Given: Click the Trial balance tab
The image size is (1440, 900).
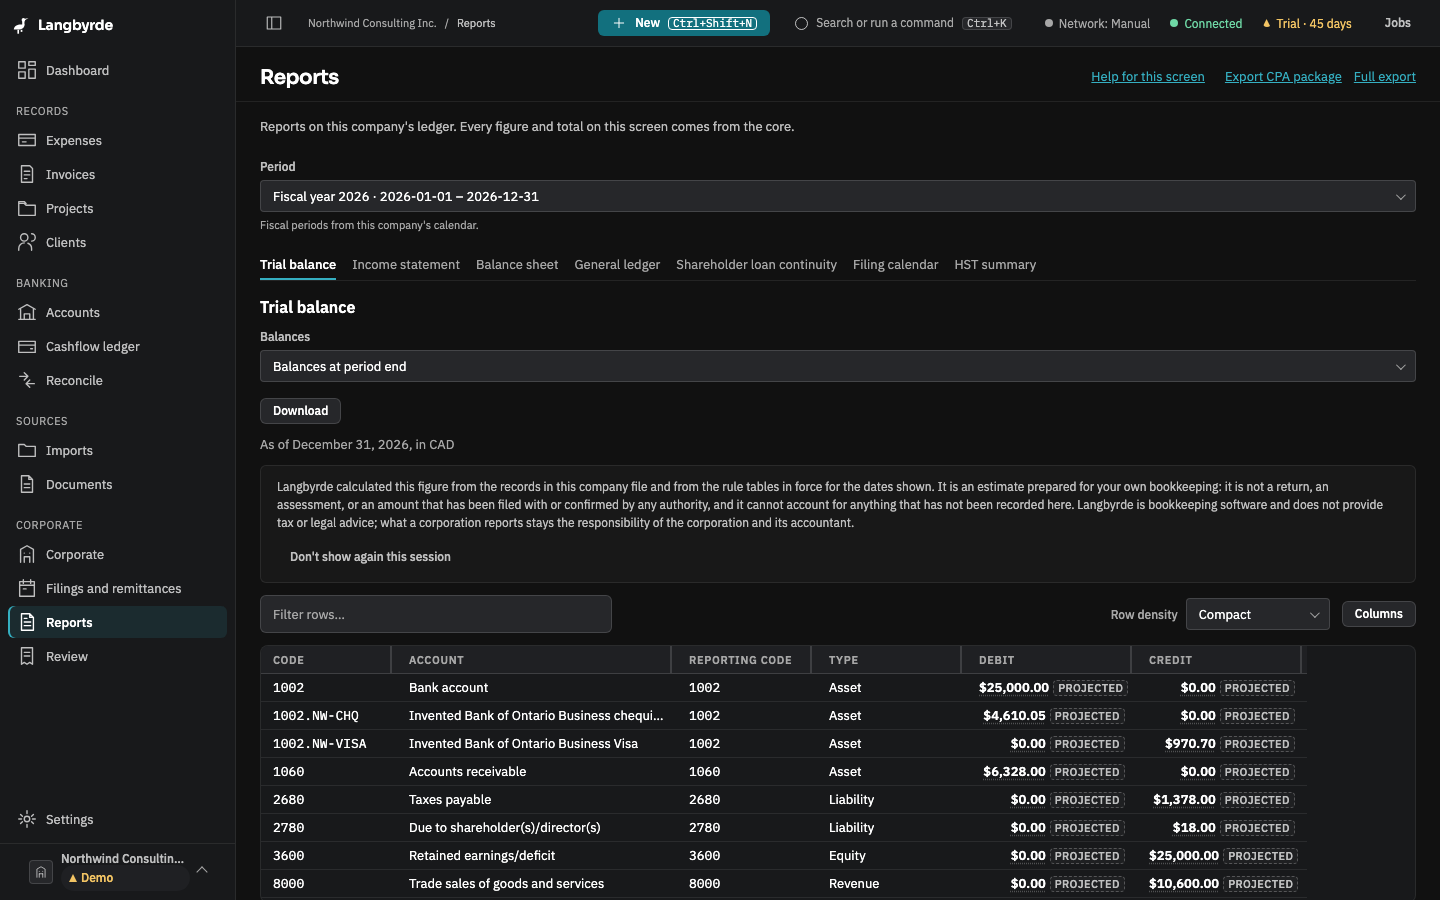Looking at the screenshot, I should click(298, 265).
